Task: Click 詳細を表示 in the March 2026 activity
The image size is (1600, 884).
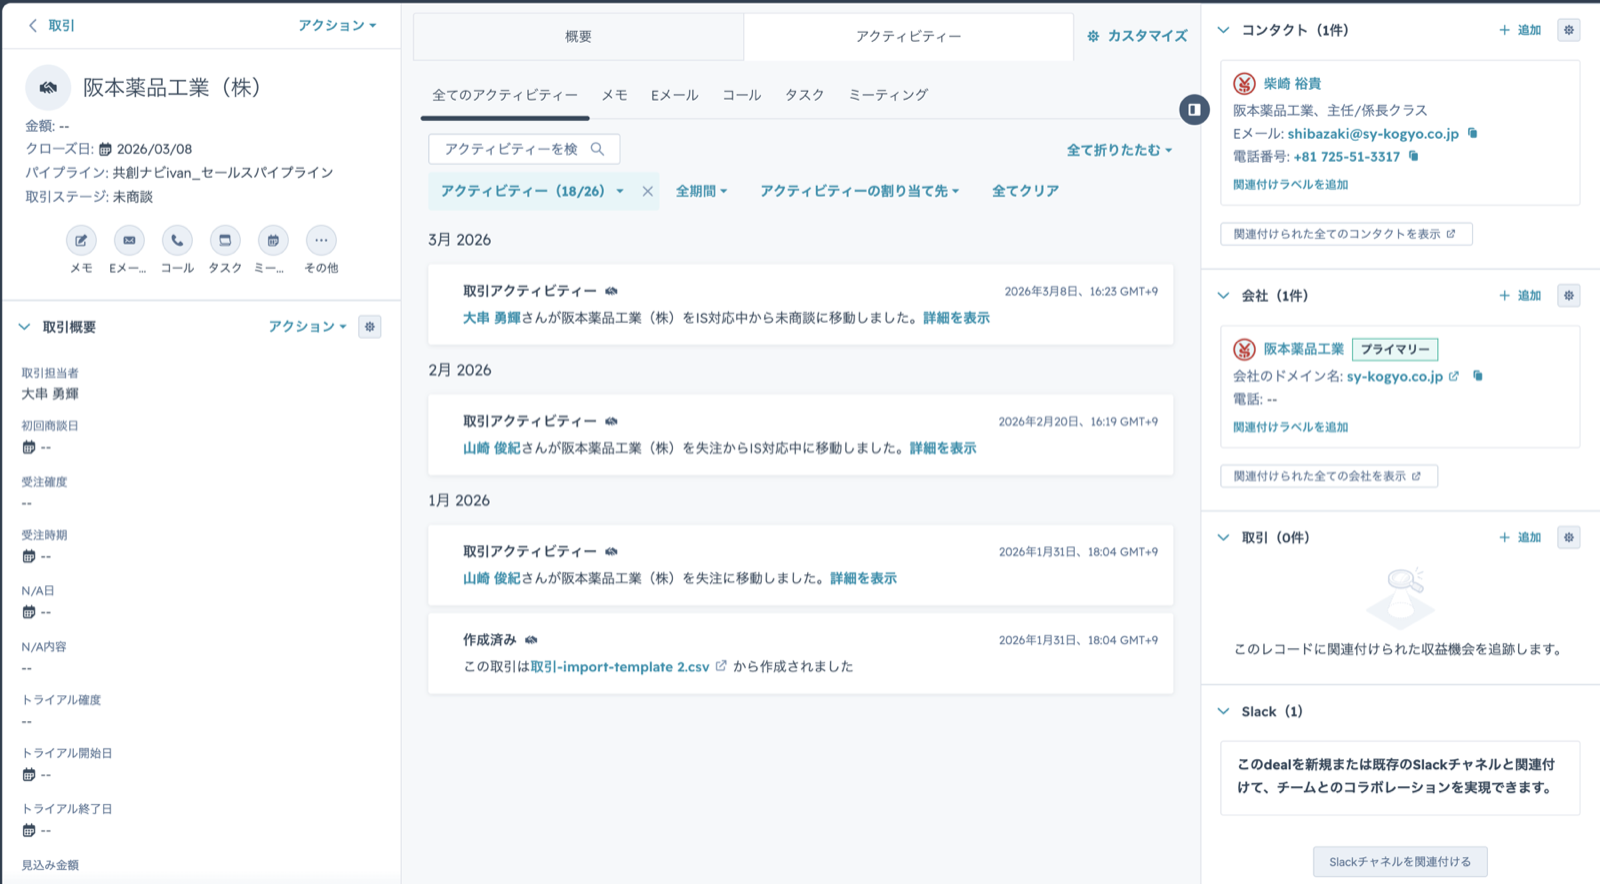Action: pyautogui.click(x=956, y=318)
